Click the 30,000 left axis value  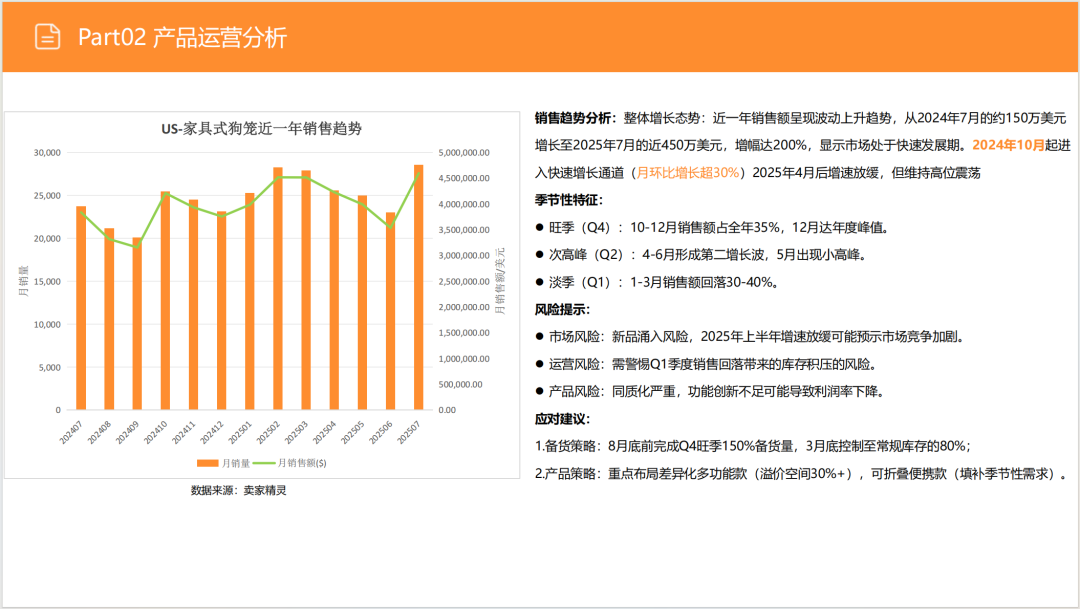coord(47,153)
